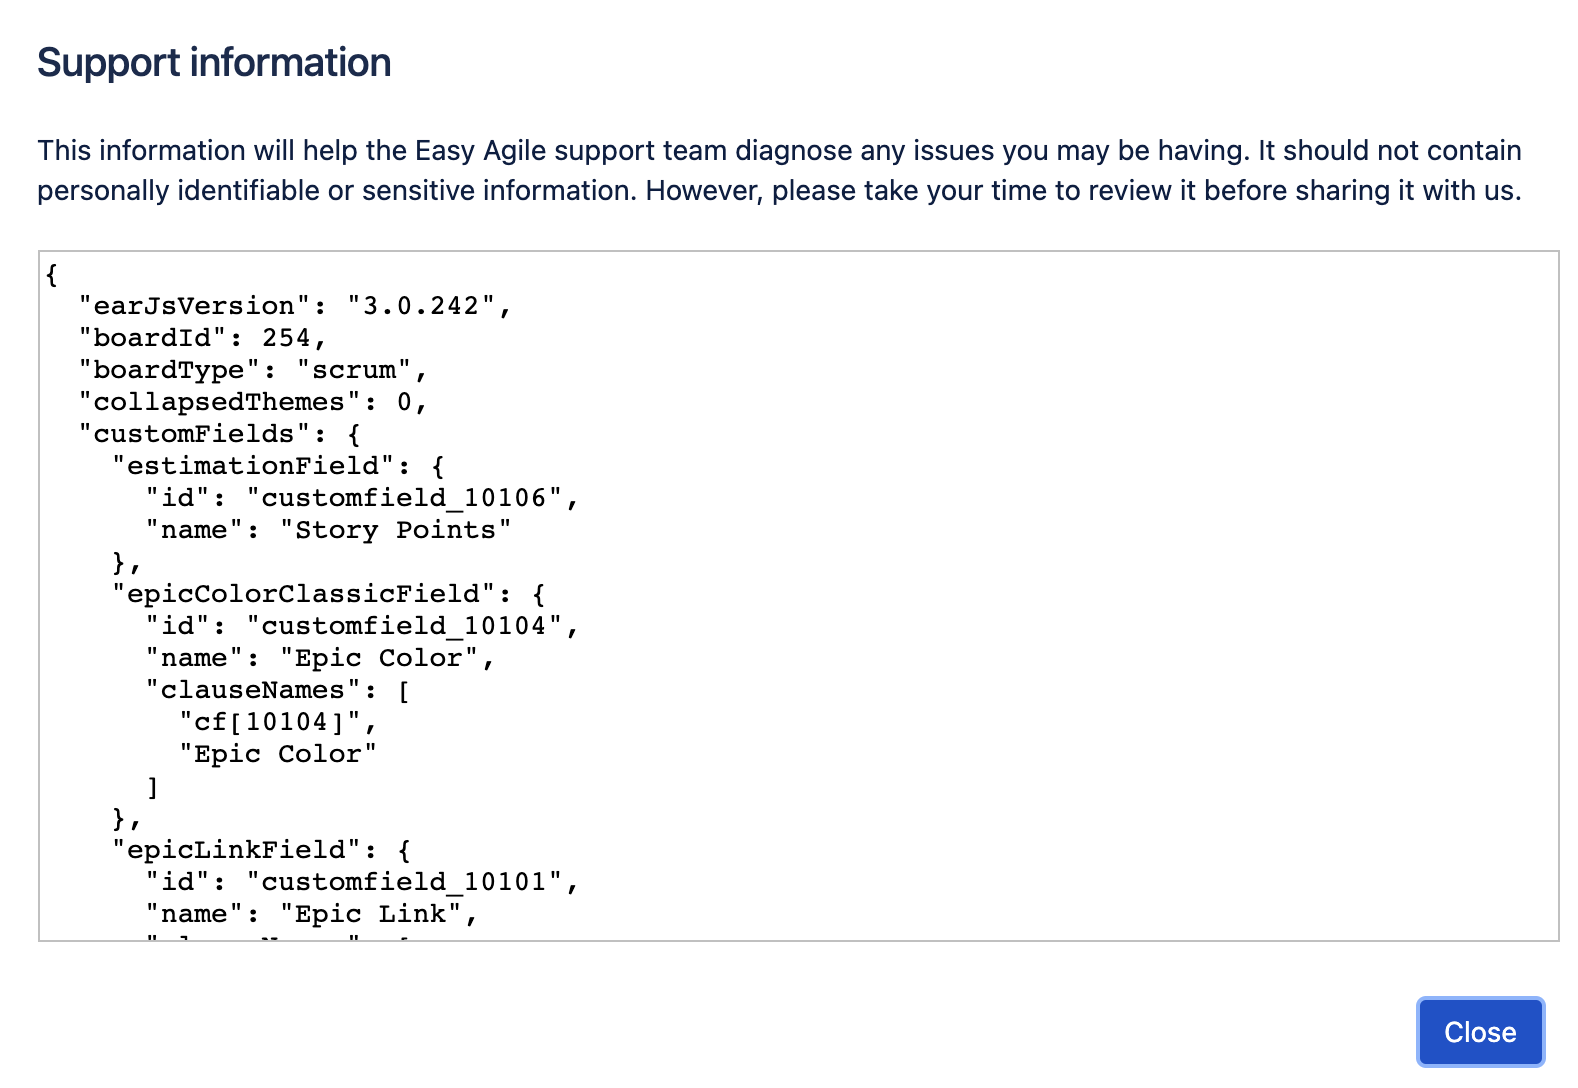Click the "3.0.242" version value
Viewport: 1578px width, 1088px height.
point(421,306)
